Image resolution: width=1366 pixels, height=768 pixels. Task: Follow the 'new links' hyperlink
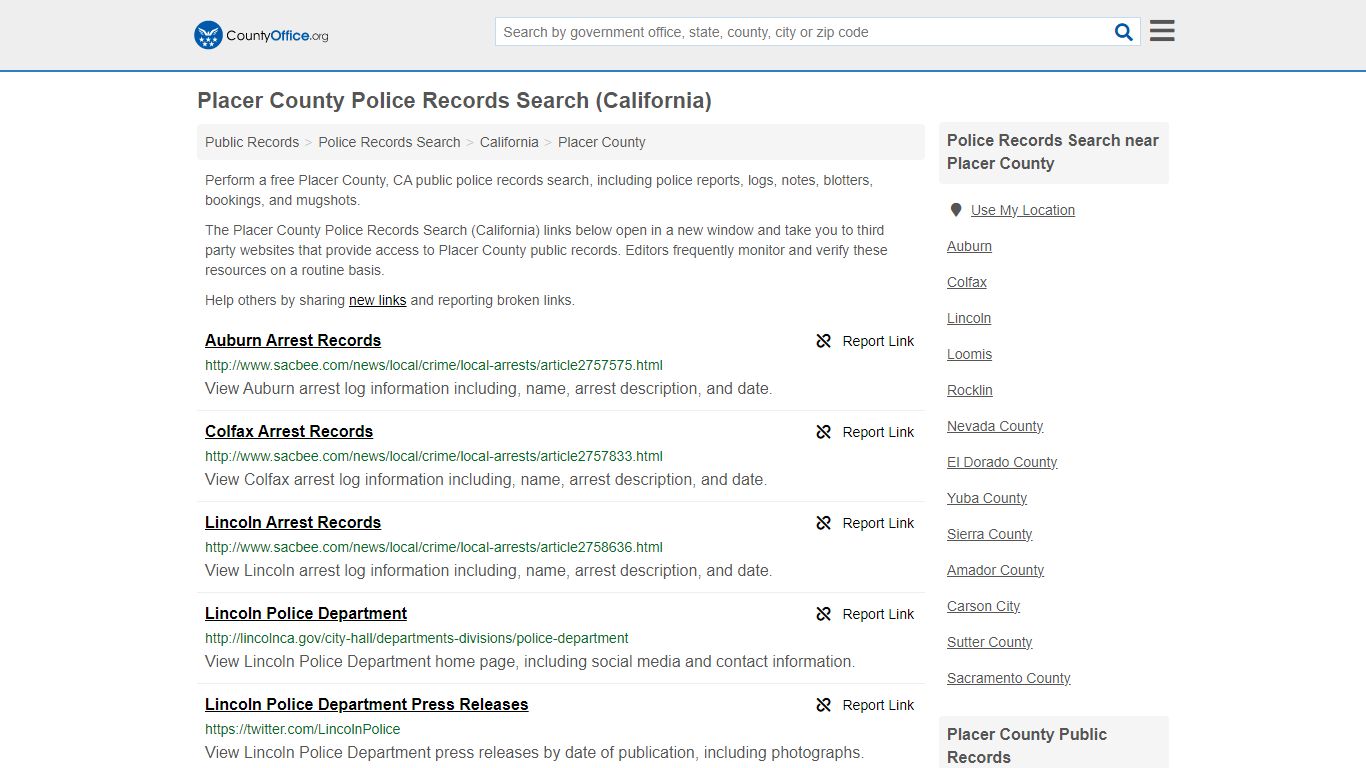pos(377,300)
